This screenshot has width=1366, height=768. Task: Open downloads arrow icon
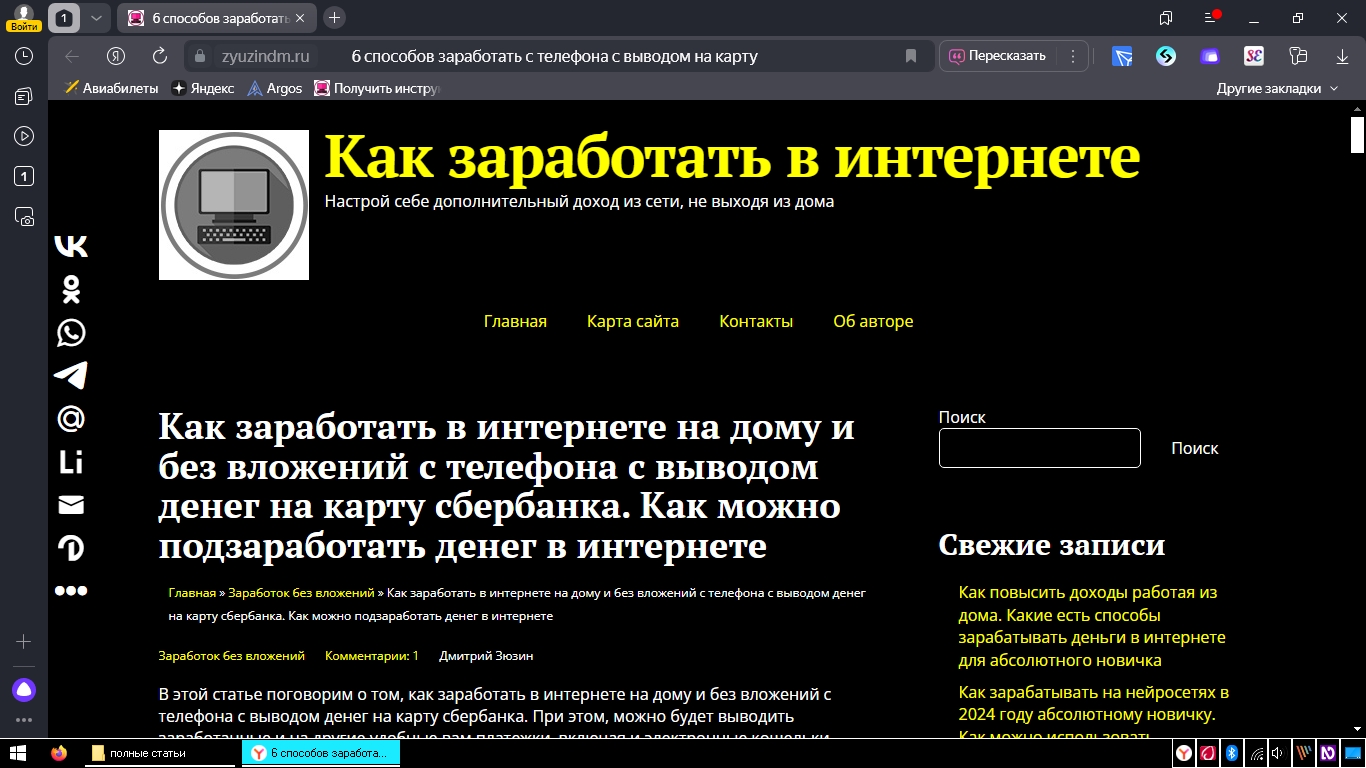tap(1342, 57)
